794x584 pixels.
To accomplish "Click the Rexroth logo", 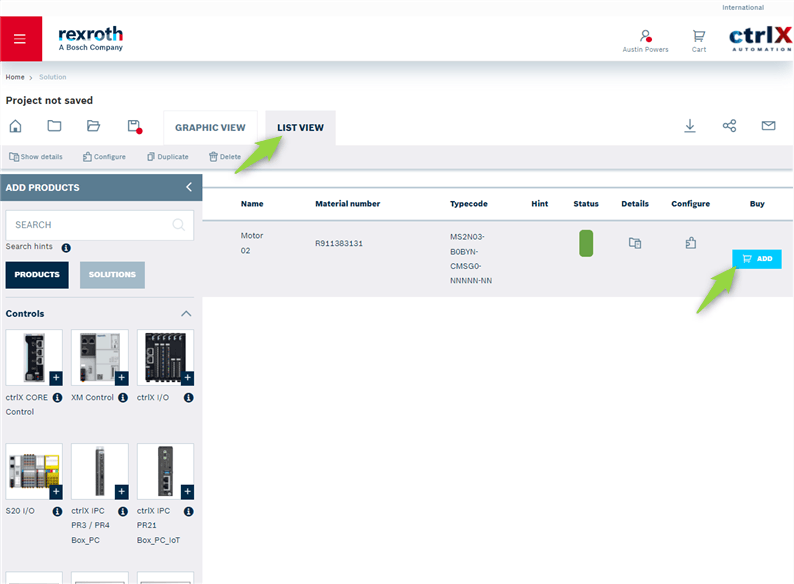I will pyautogui.click(x=90, y=38).
